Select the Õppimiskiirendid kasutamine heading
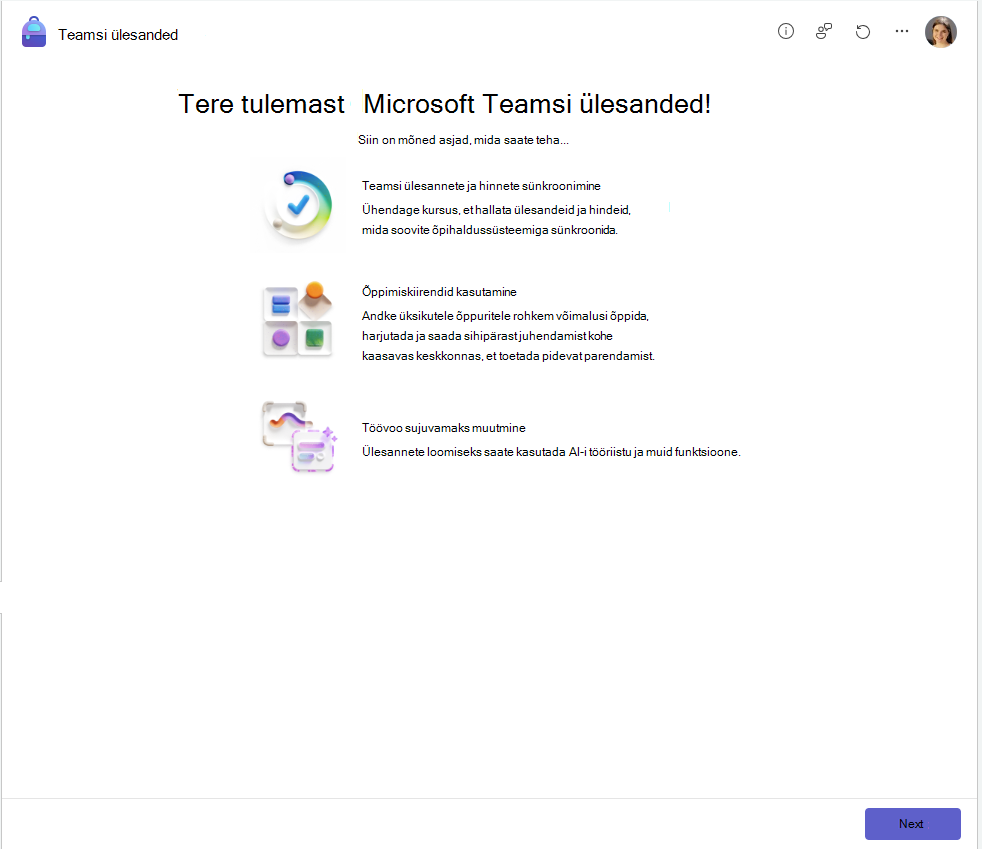 click(x=439, y=292)
